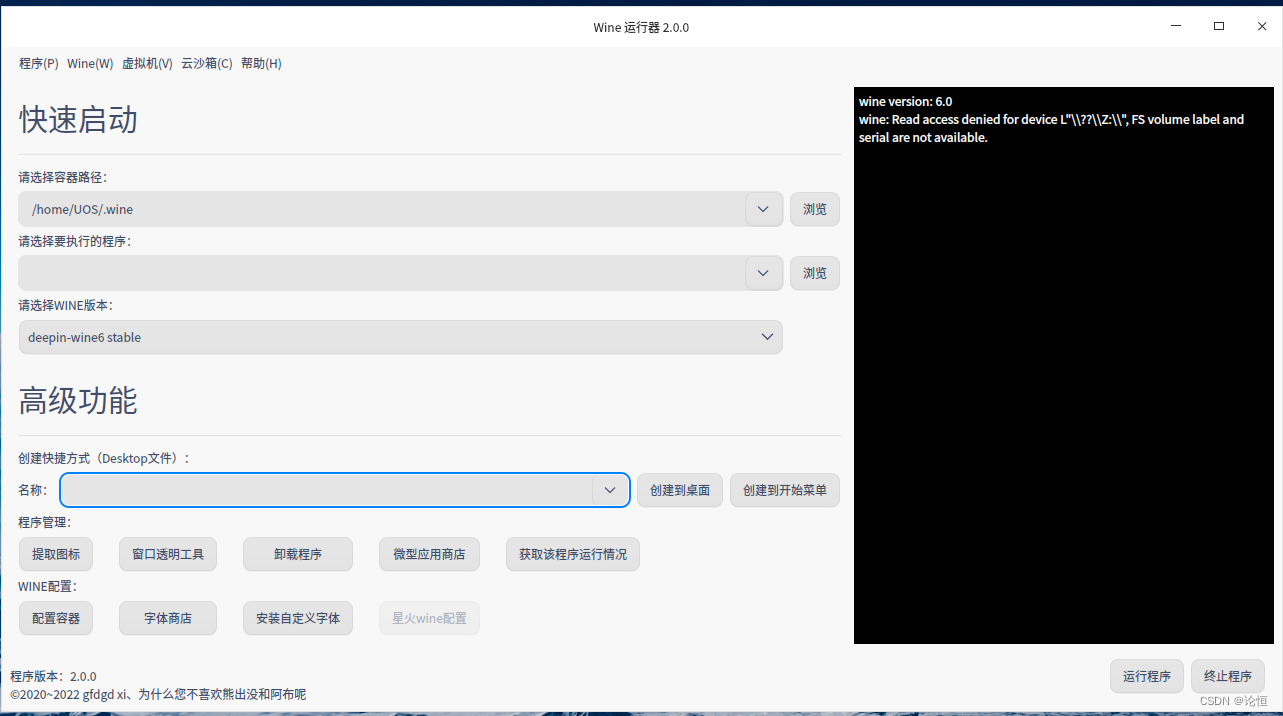
Task: Open the 程序(P) menu
Action: pos(39,64)
